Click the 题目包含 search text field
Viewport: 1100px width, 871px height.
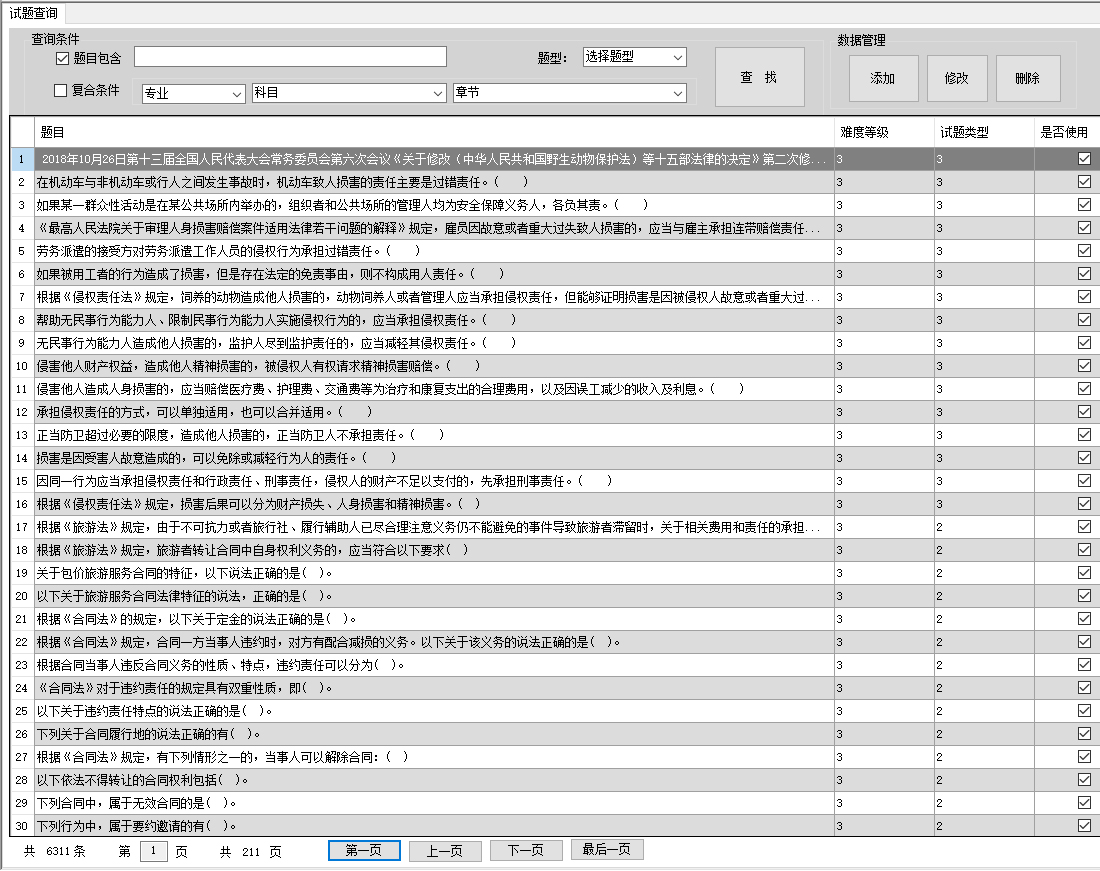click(290, 57)
